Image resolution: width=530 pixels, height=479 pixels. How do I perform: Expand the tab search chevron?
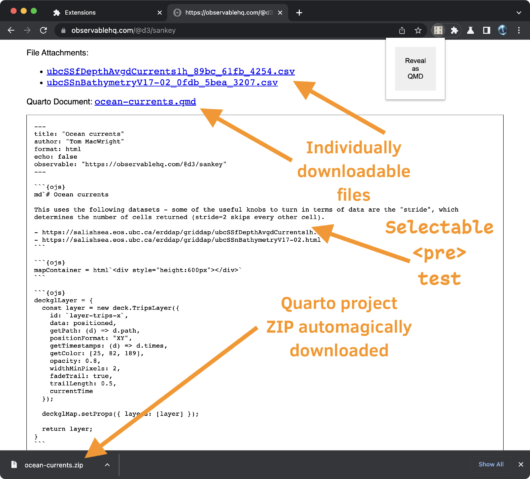point(519,13)
